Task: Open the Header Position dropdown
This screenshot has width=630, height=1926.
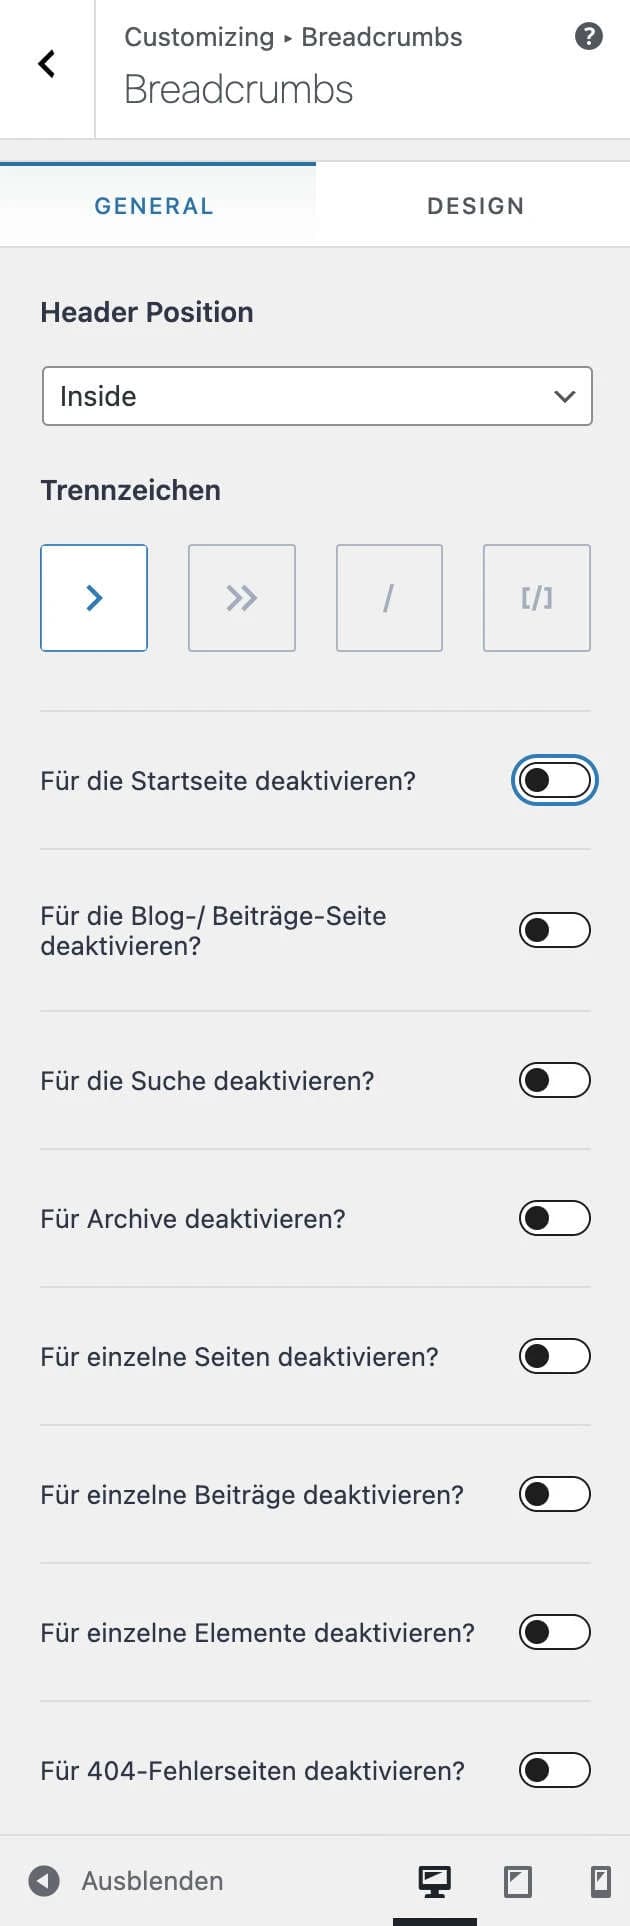Action: pyautogui.click(x=317, y=396)
